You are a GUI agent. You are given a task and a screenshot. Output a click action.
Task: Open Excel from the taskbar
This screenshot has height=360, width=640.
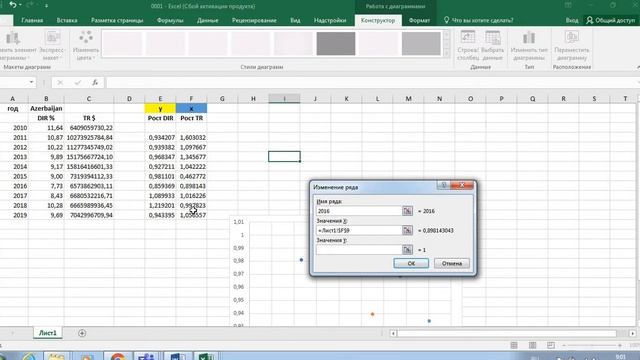click(207, 356)
